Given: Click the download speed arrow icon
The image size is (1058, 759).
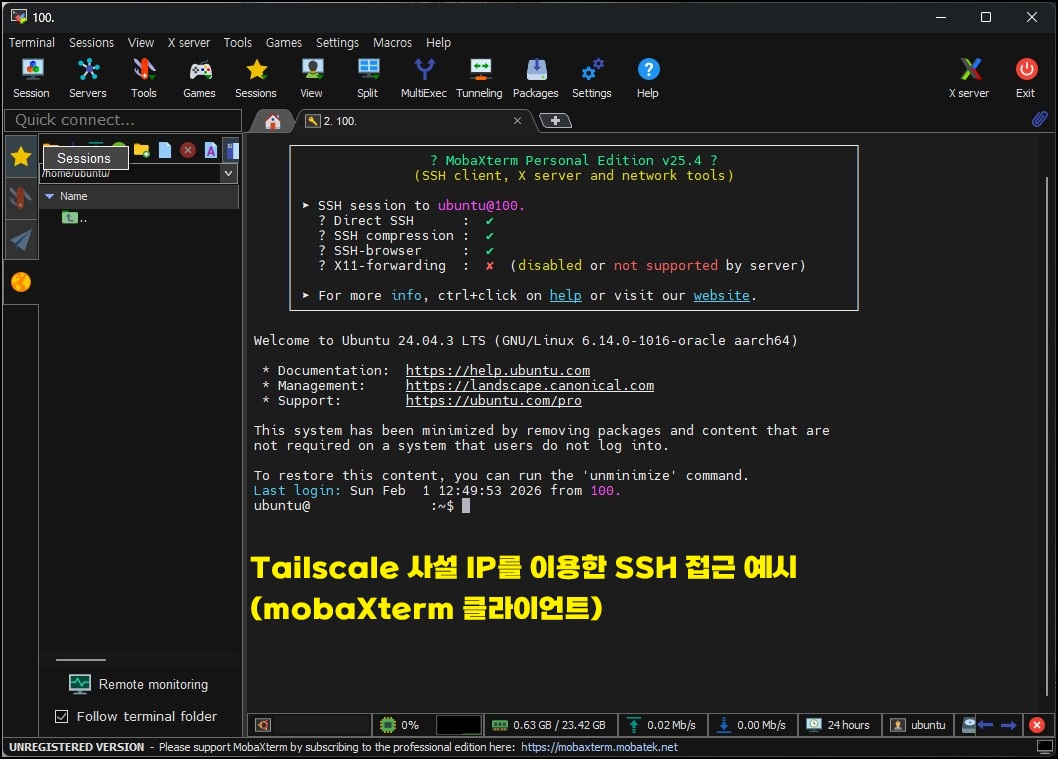Looking at the screenshot, I should 723,725.
